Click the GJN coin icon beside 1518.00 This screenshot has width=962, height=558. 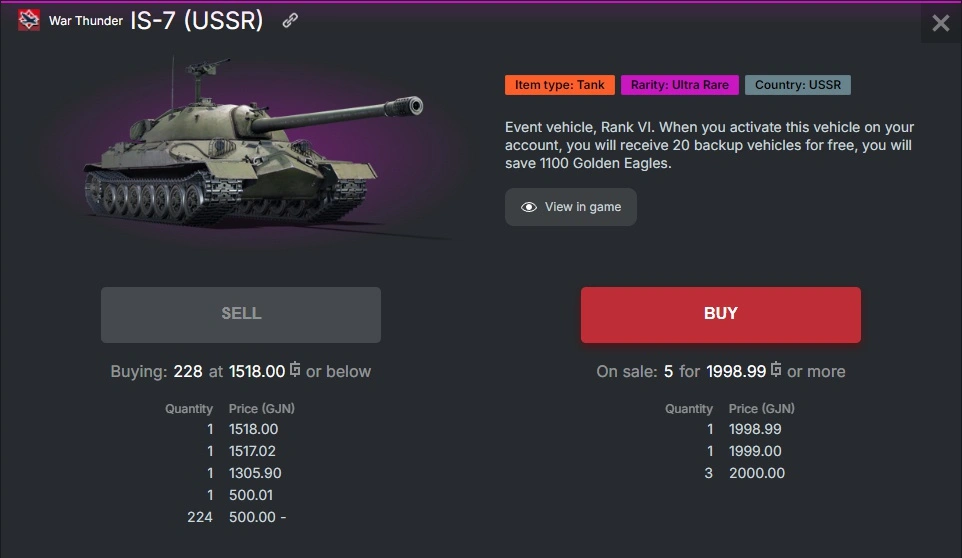pyautogui.click(x=295, y=370)
